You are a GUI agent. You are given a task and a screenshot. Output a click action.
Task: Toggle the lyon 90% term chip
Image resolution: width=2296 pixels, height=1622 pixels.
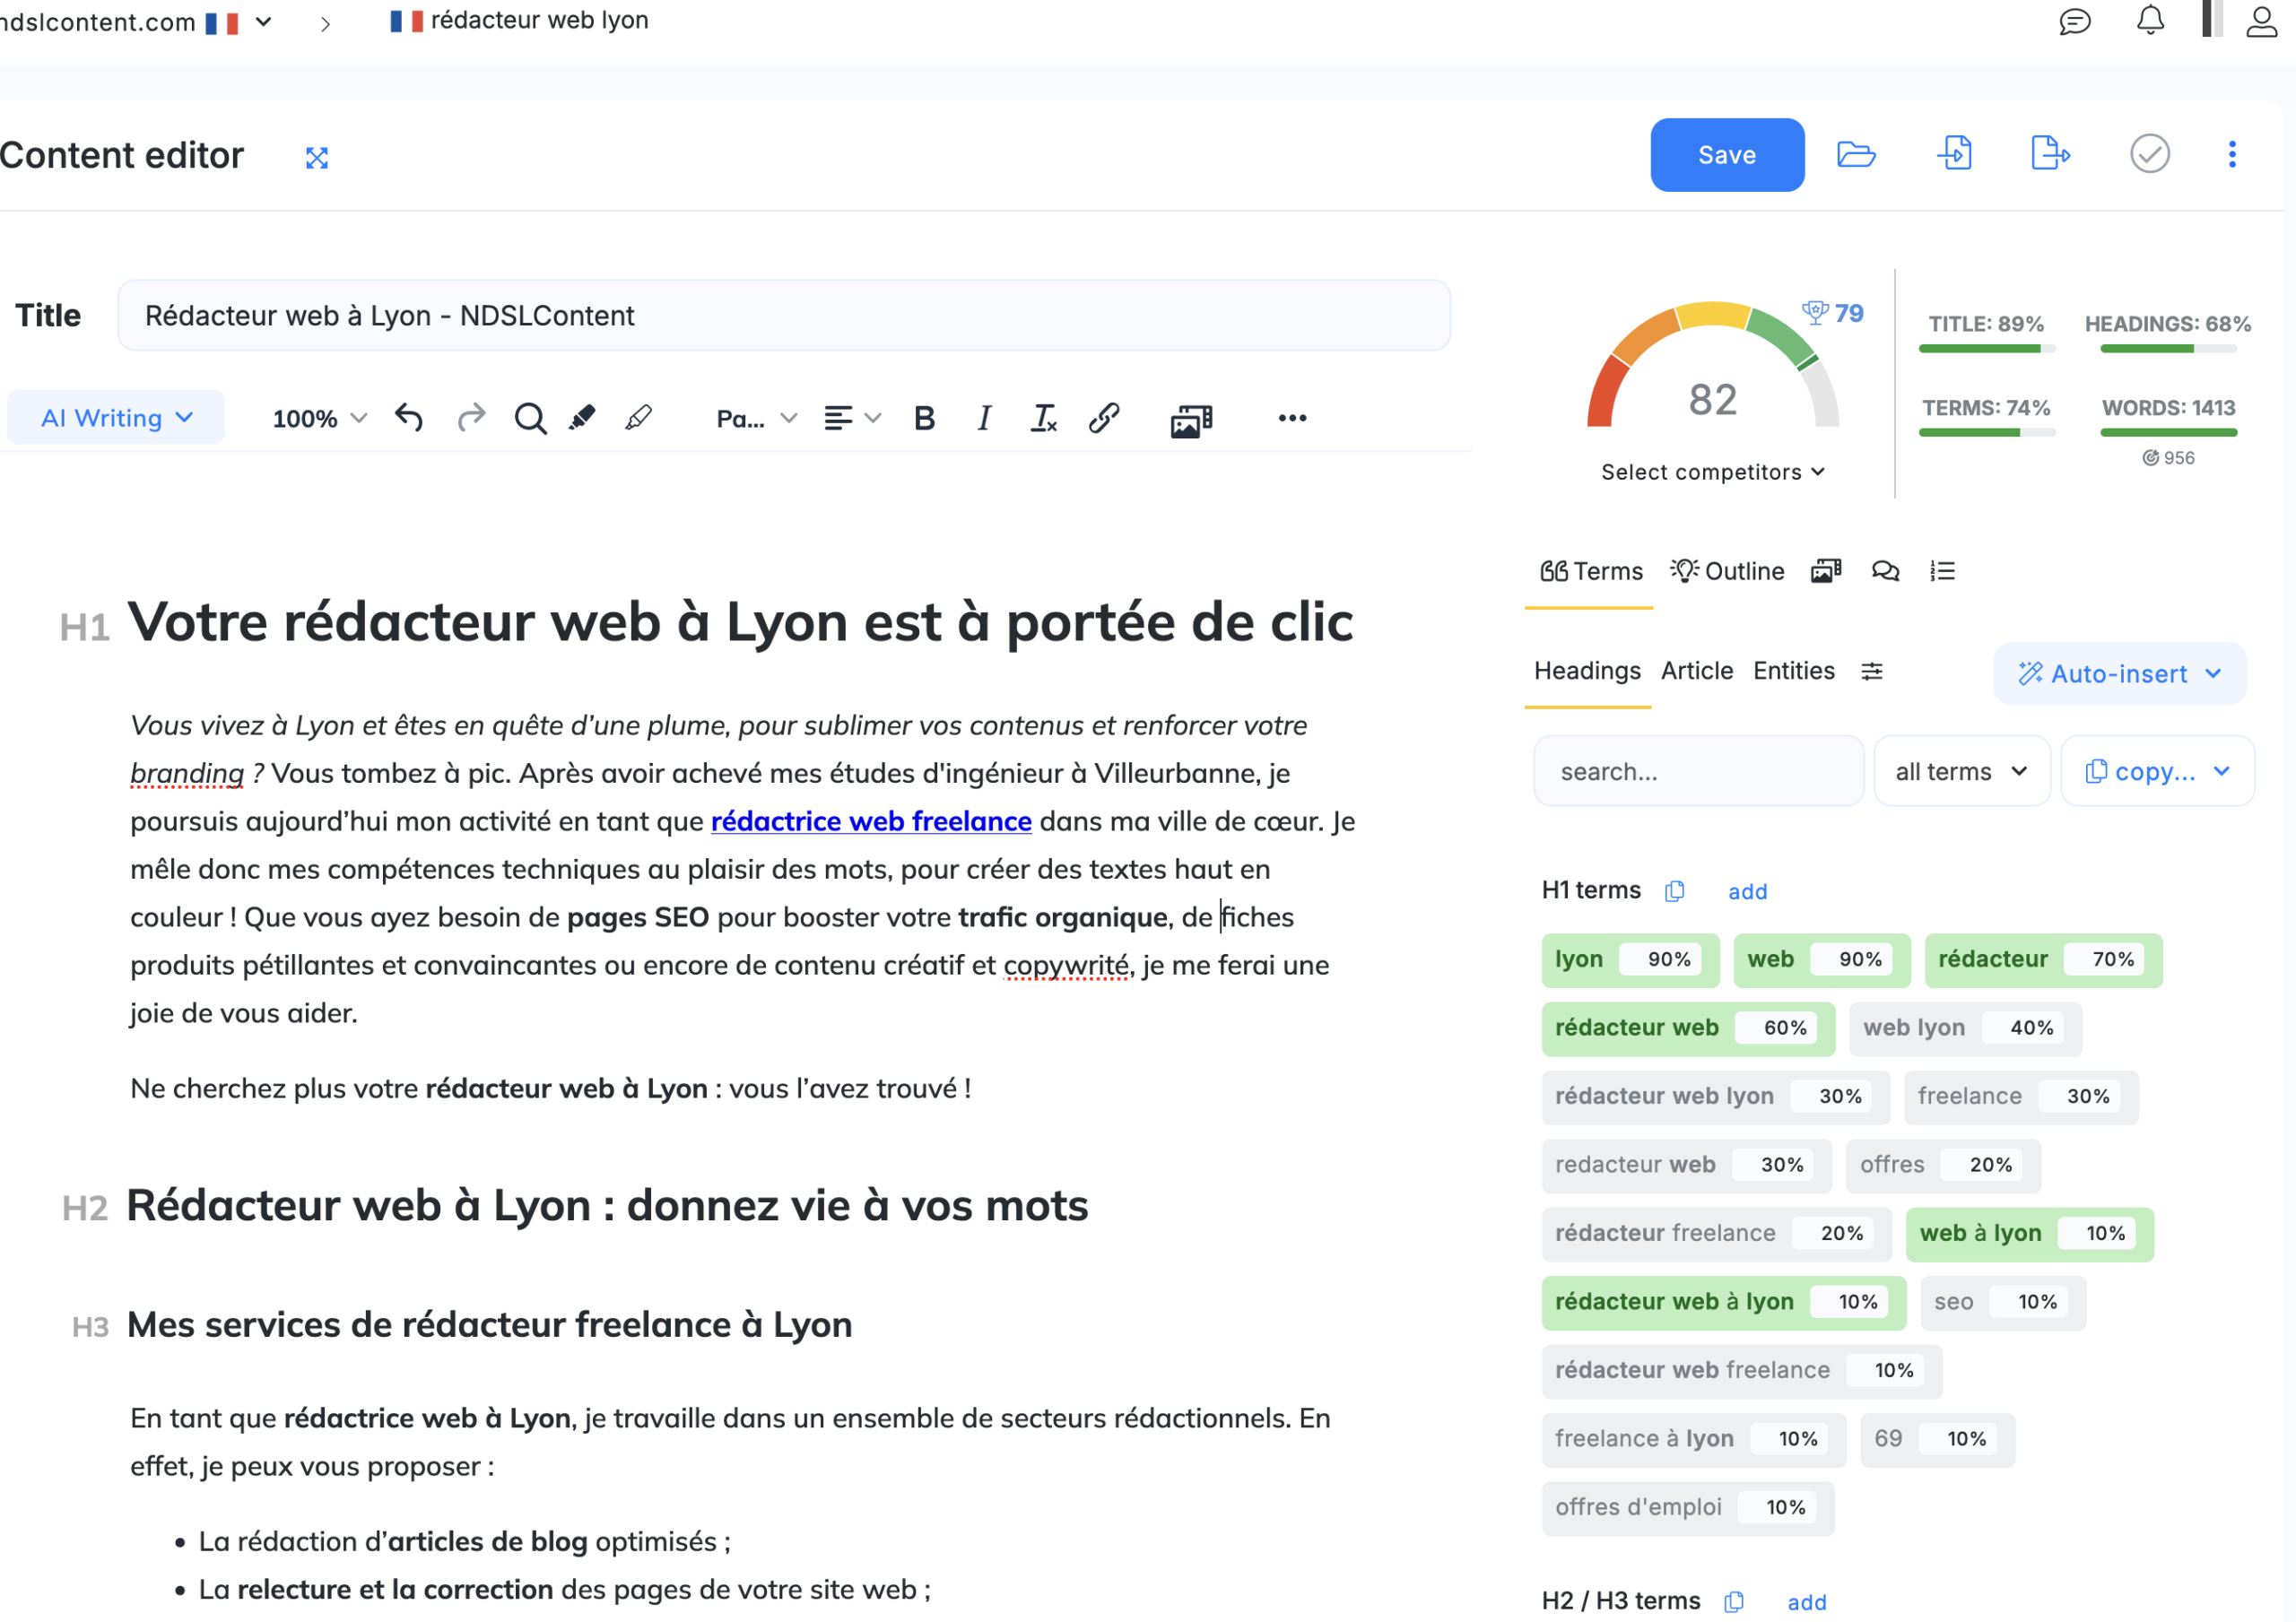click(1630, 960)
